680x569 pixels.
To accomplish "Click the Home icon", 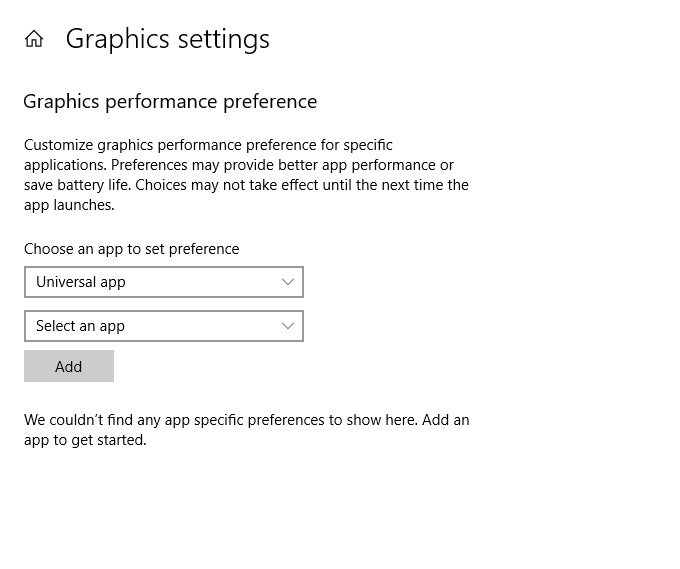I will (x=34, y=39).
